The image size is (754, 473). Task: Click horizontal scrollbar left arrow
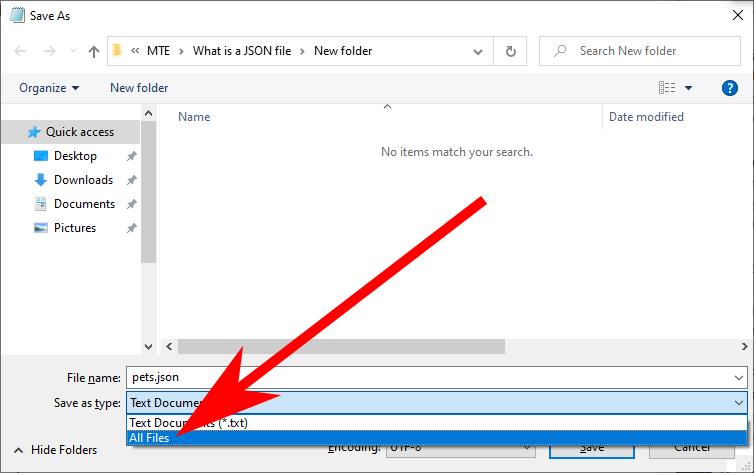tap(169, 346)
